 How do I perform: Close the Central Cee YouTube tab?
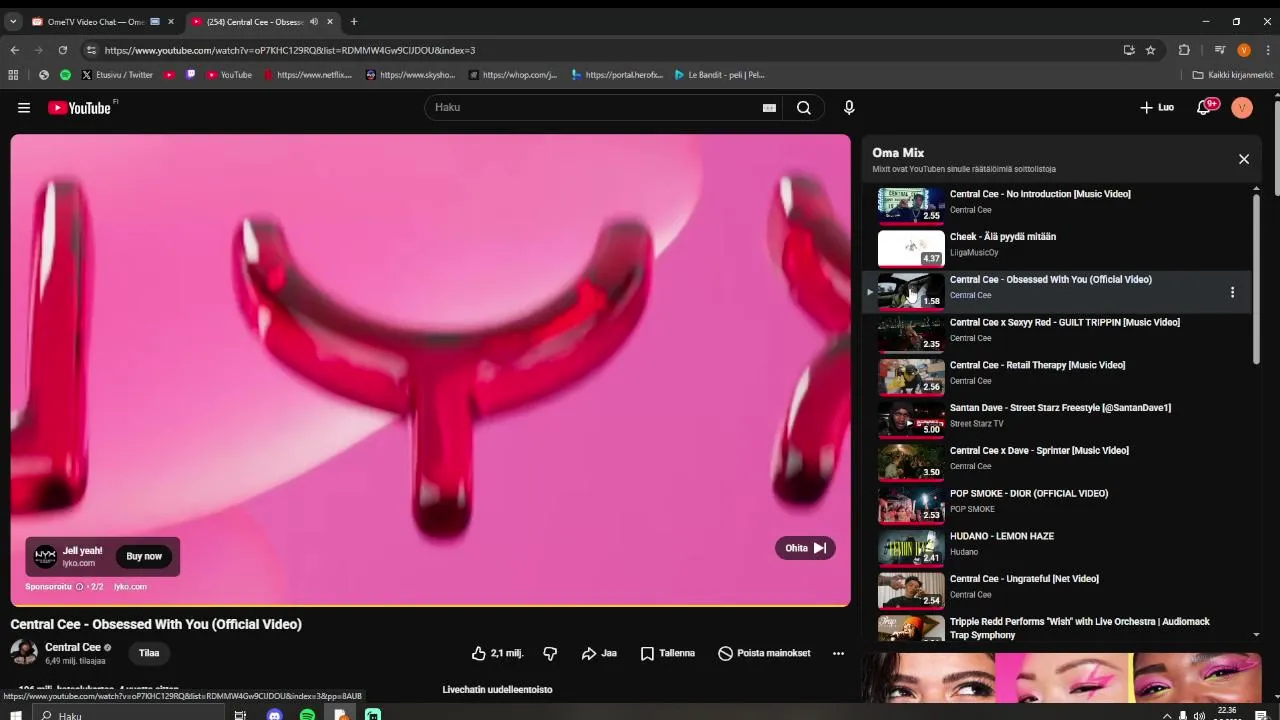tap(330, 22)
